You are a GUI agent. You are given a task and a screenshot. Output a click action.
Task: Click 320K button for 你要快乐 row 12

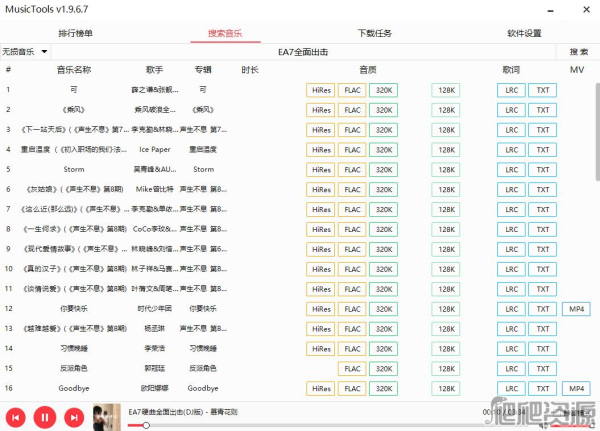(x=384, y=308)
